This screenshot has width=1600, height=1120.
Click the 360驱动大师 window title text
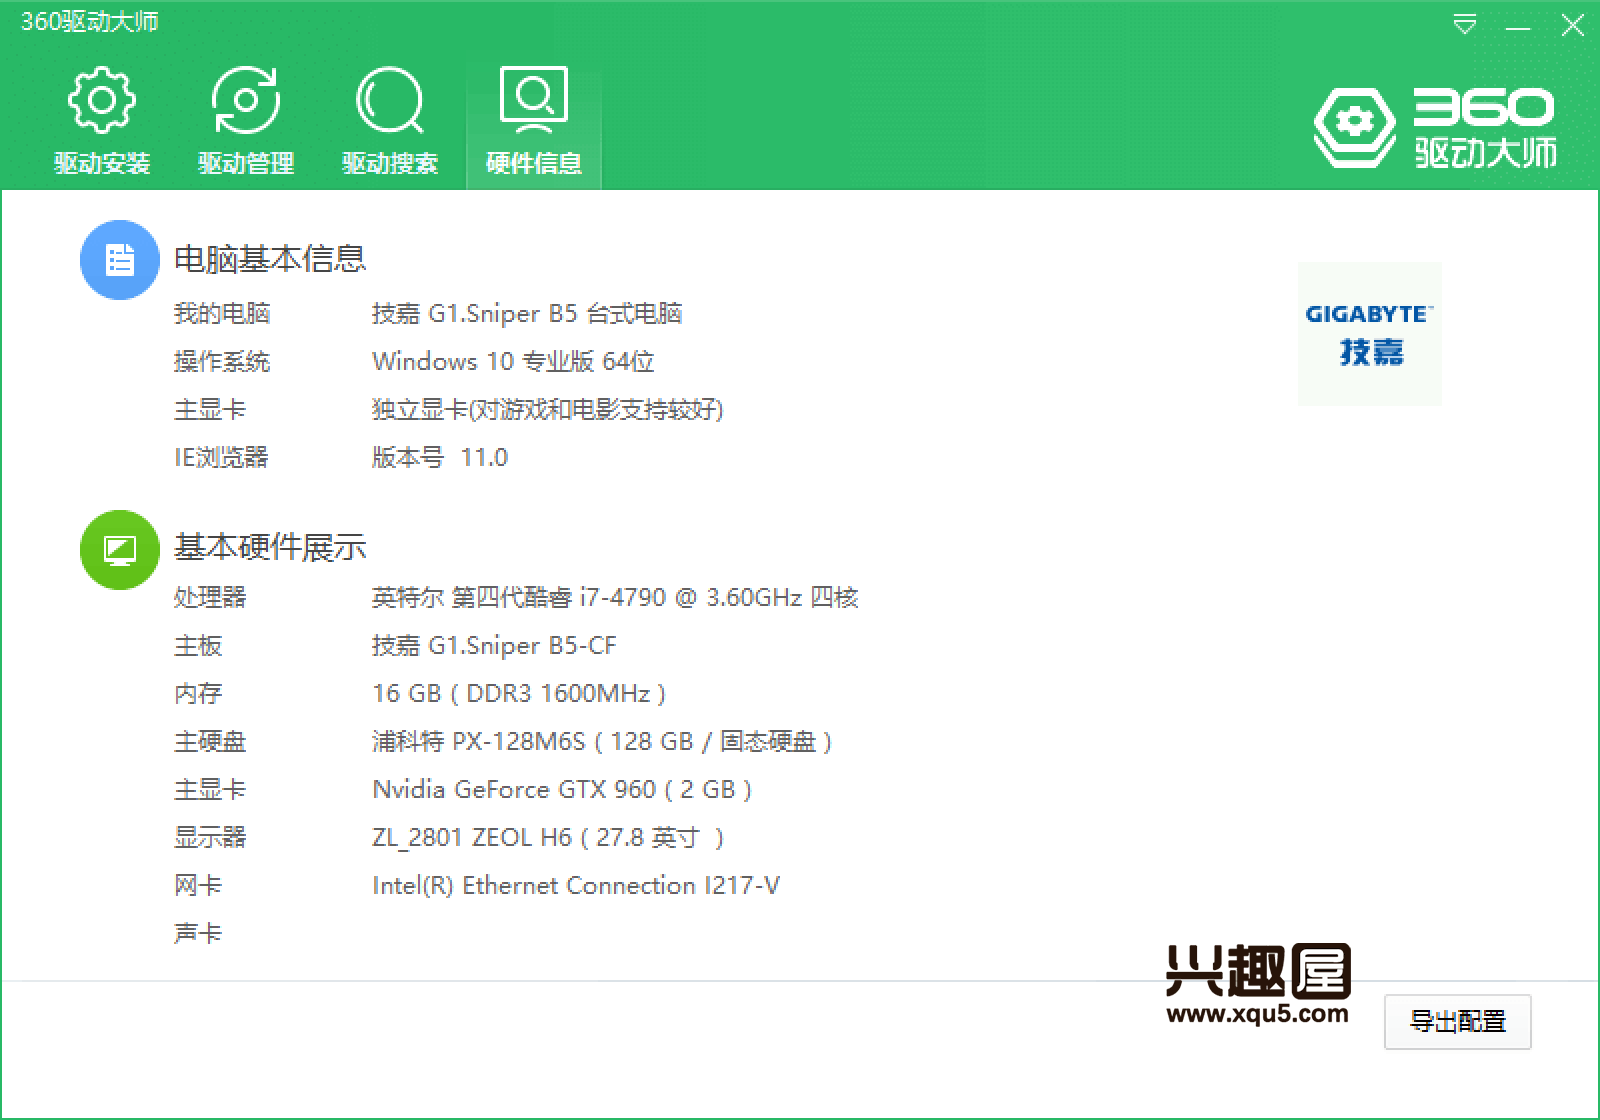(89, 22)
